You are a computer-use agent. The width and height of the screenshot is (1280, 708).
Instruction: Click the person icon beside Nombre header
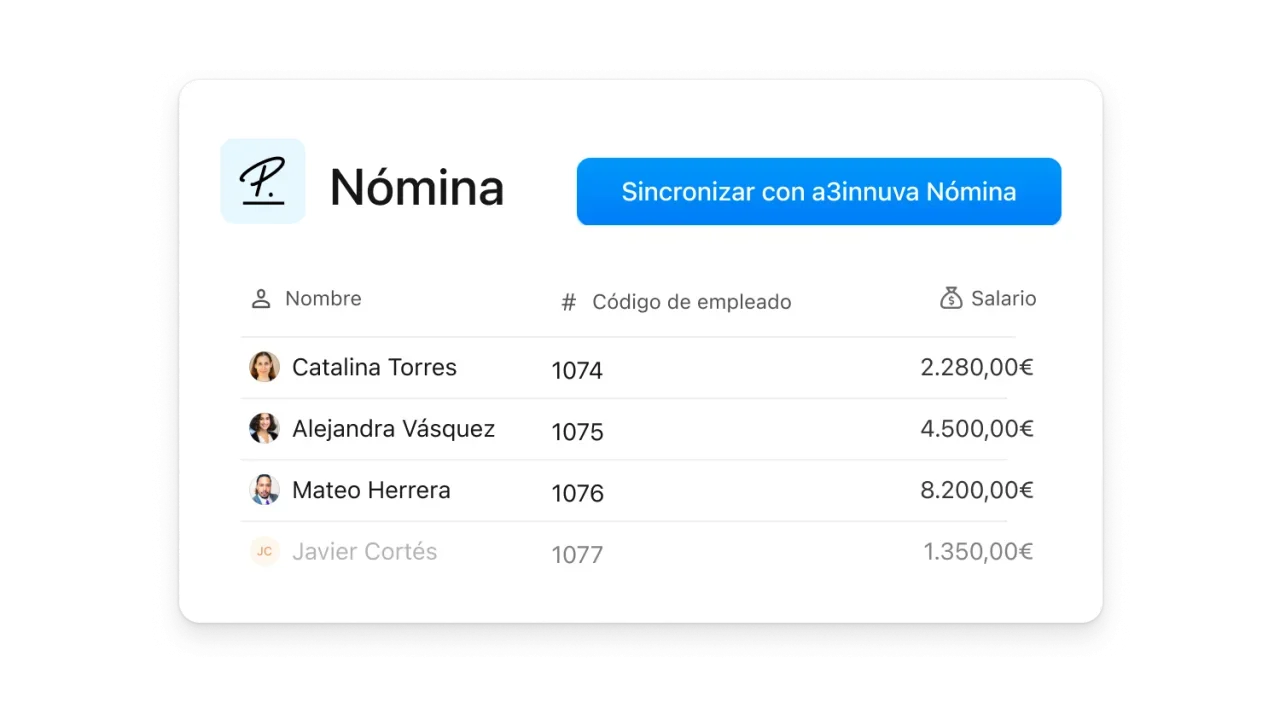click(x=261, y=299)
